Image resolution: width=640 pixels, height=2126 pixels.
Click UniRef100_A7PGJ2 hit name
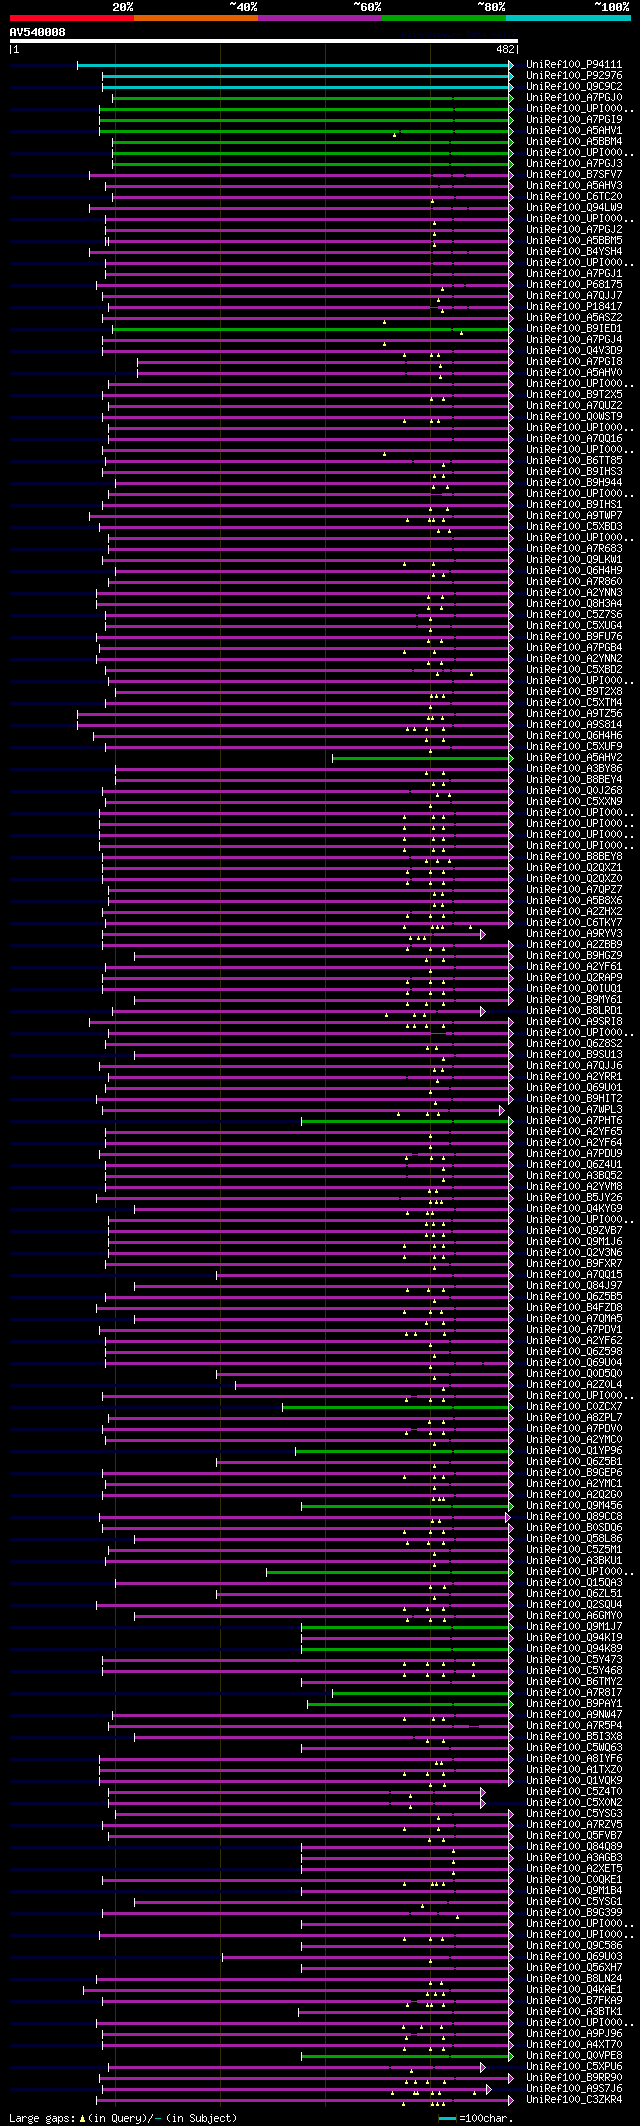coord(574,230)
